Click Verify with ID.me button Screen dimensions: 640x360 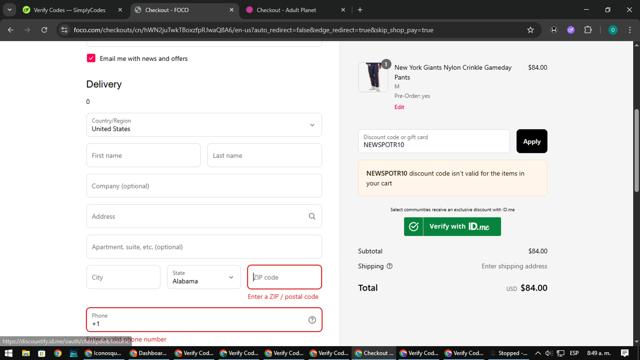pos(452,227)
